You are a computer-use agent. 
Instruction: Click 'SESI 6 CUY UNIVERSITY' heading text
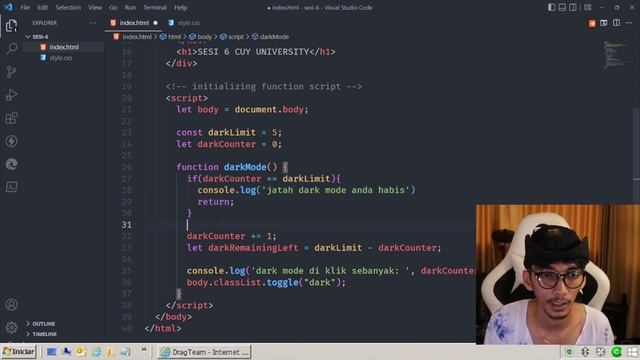[x=253, y=52]
